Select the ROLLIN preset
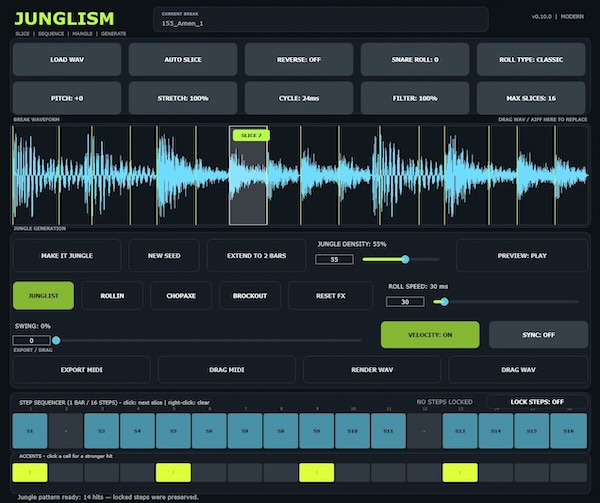 tap(112, 296)
